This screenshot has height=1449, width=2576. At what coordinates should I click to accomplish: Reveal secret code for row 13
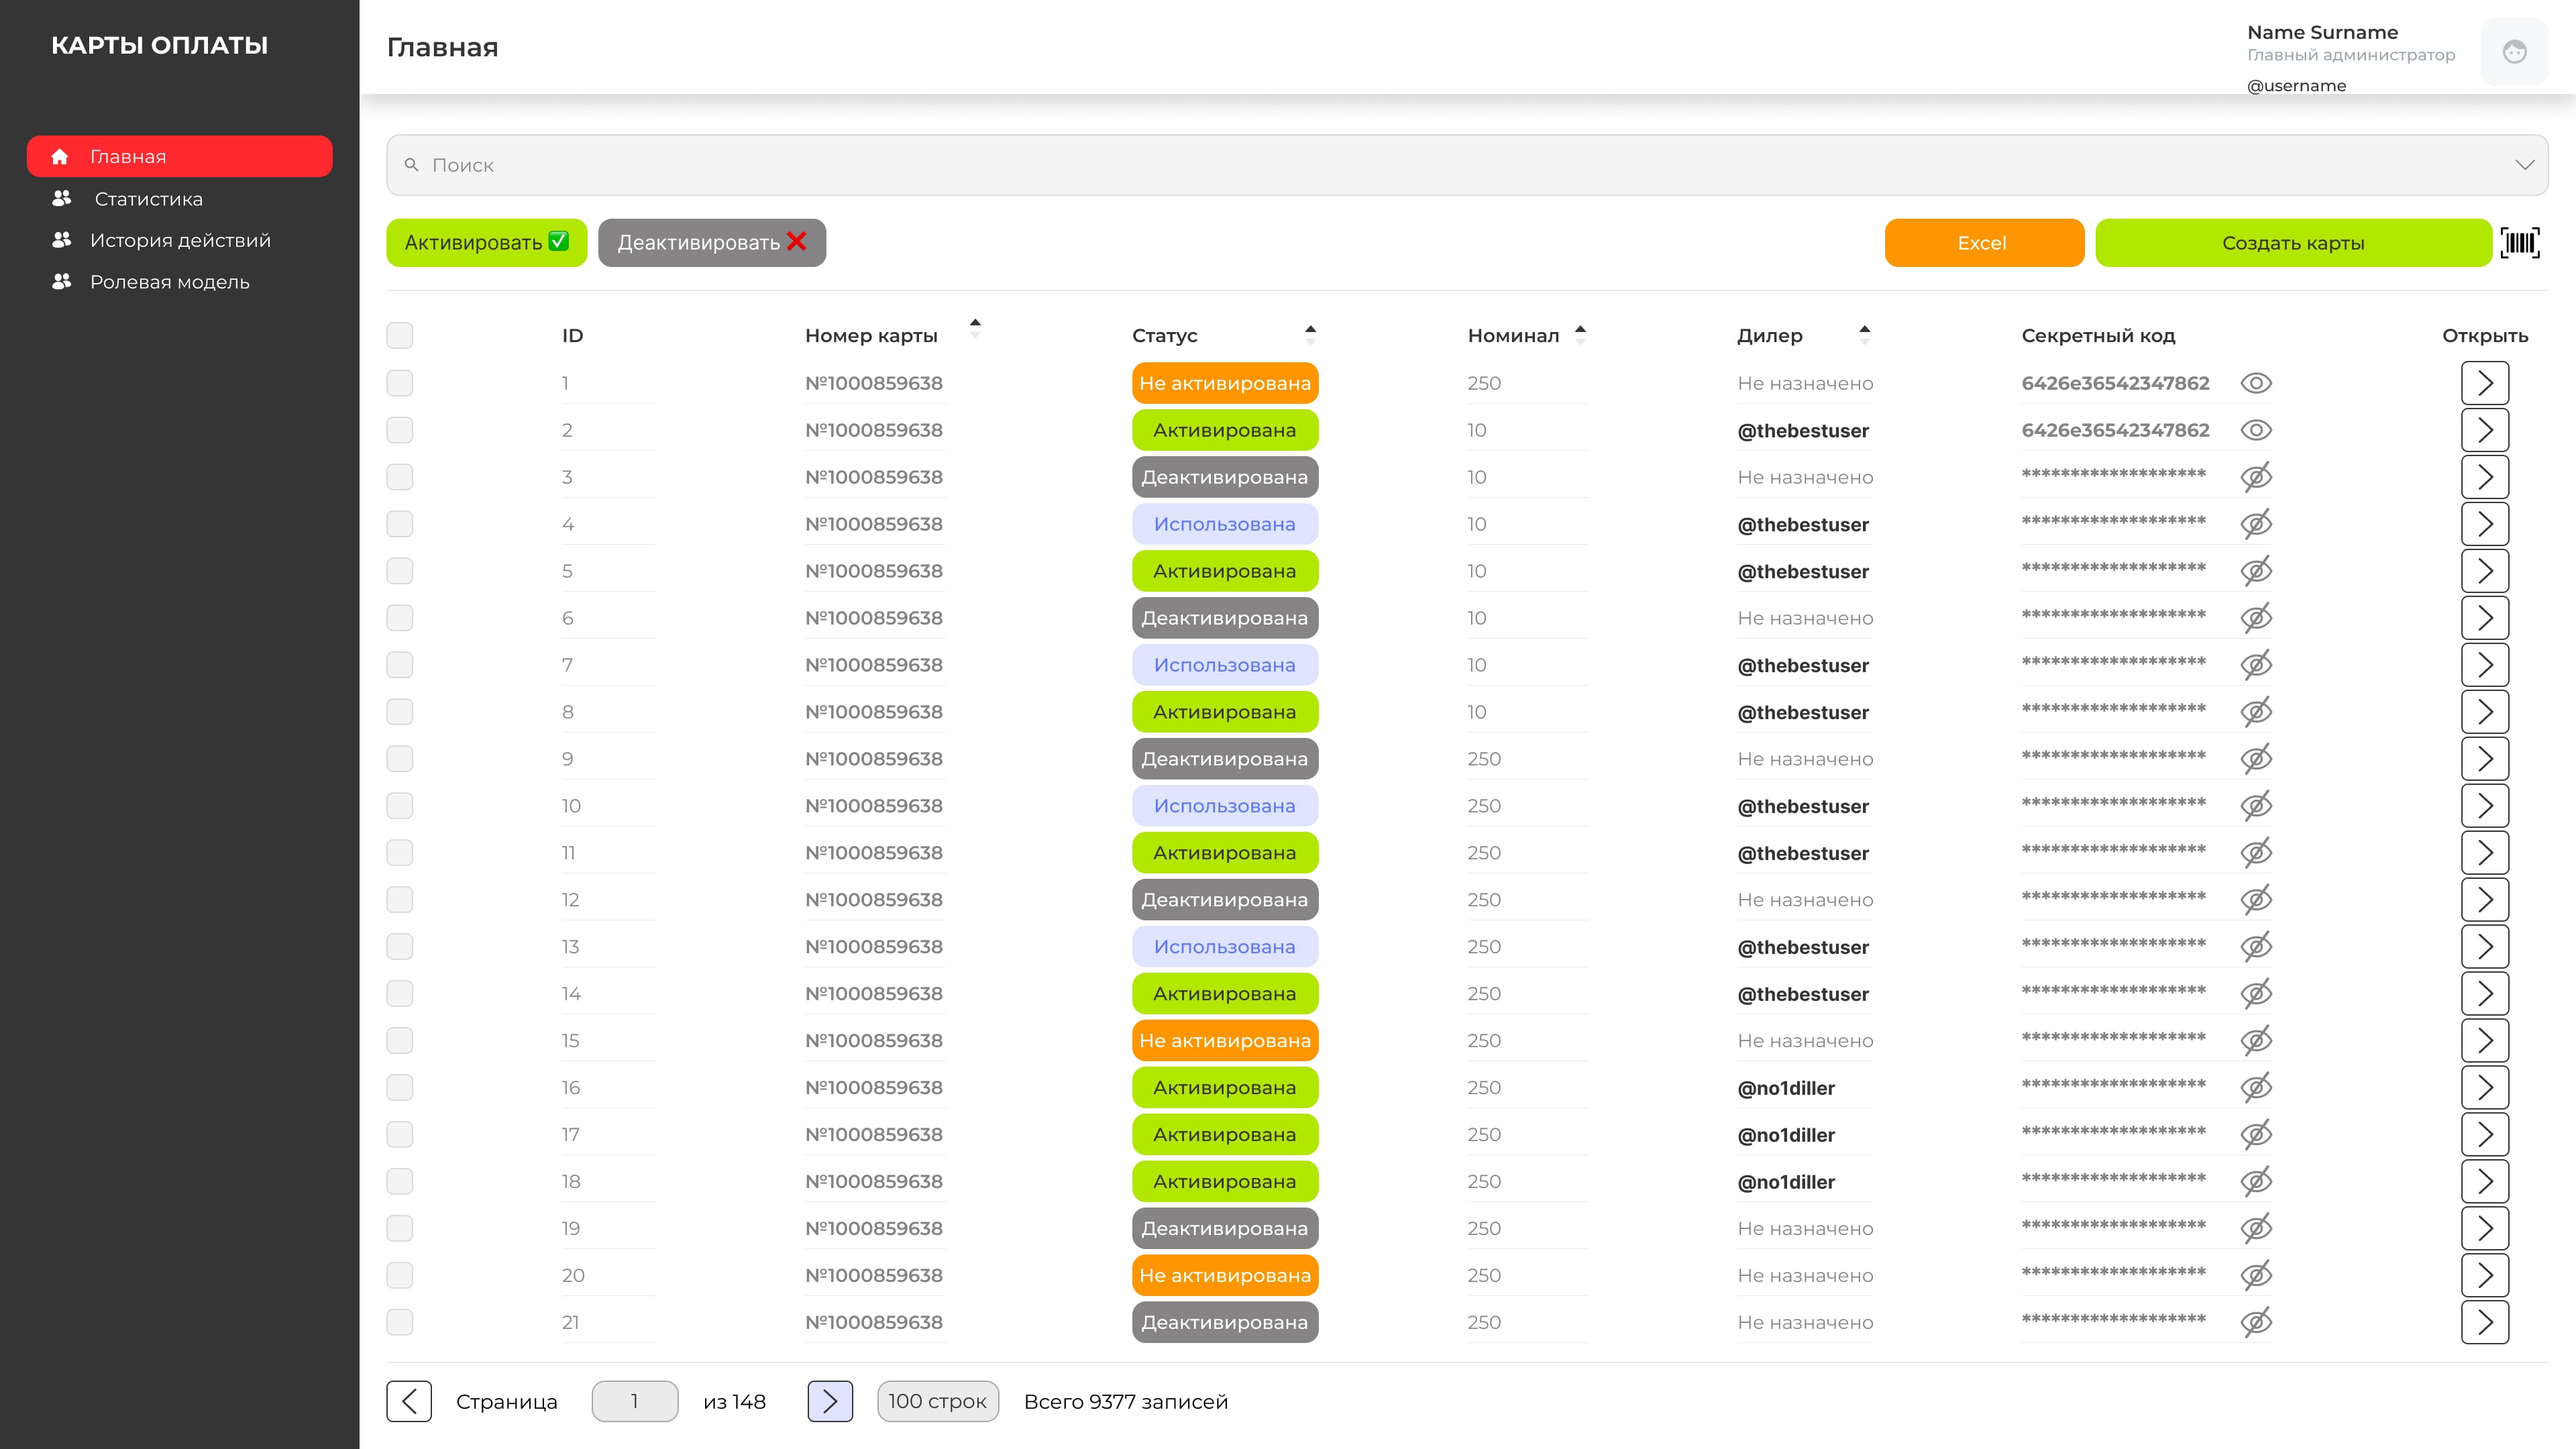pos(2256,947)
